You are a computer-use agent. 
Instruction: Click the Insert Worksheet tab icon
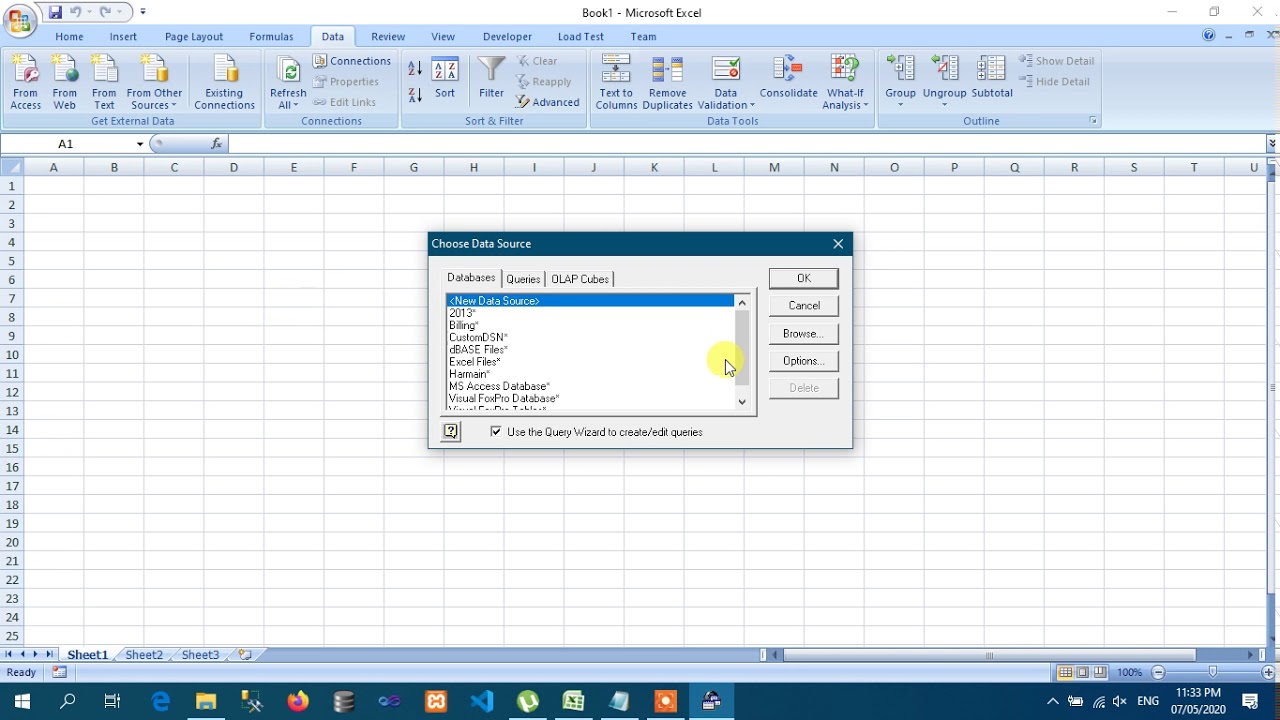point(245,655)
